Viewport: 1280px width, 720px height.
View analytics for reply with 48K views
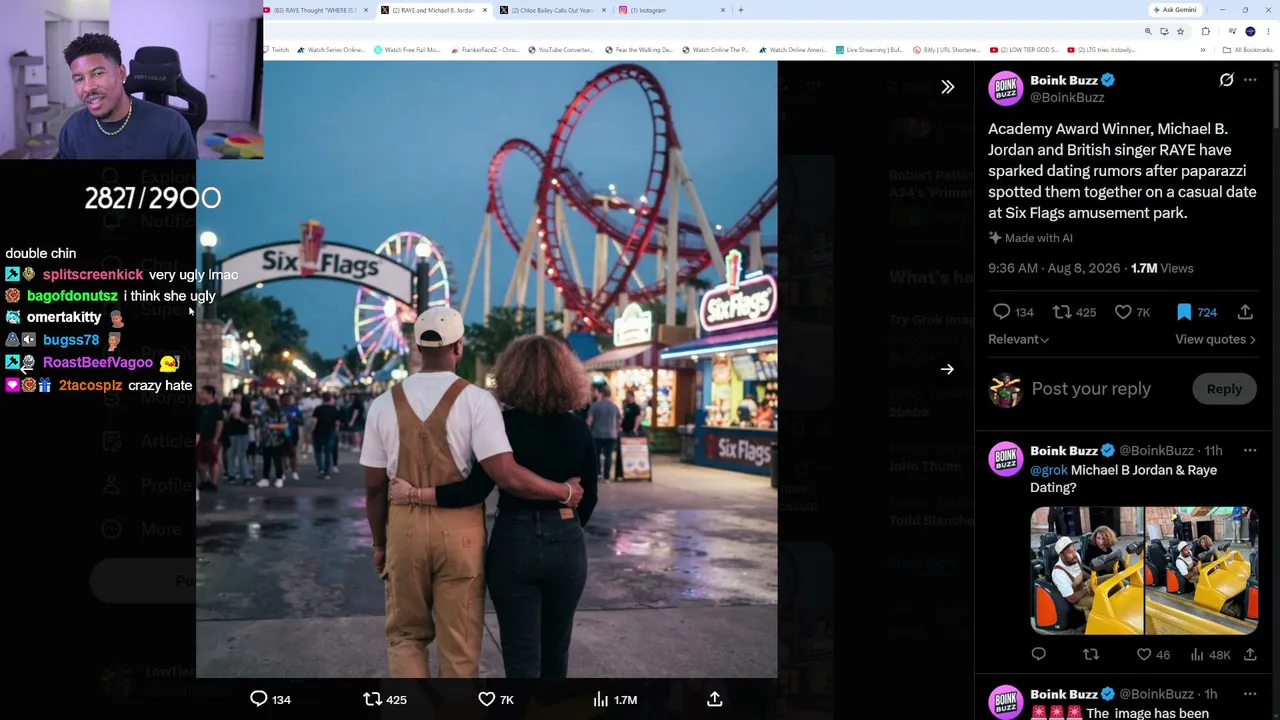[1210, 654]
